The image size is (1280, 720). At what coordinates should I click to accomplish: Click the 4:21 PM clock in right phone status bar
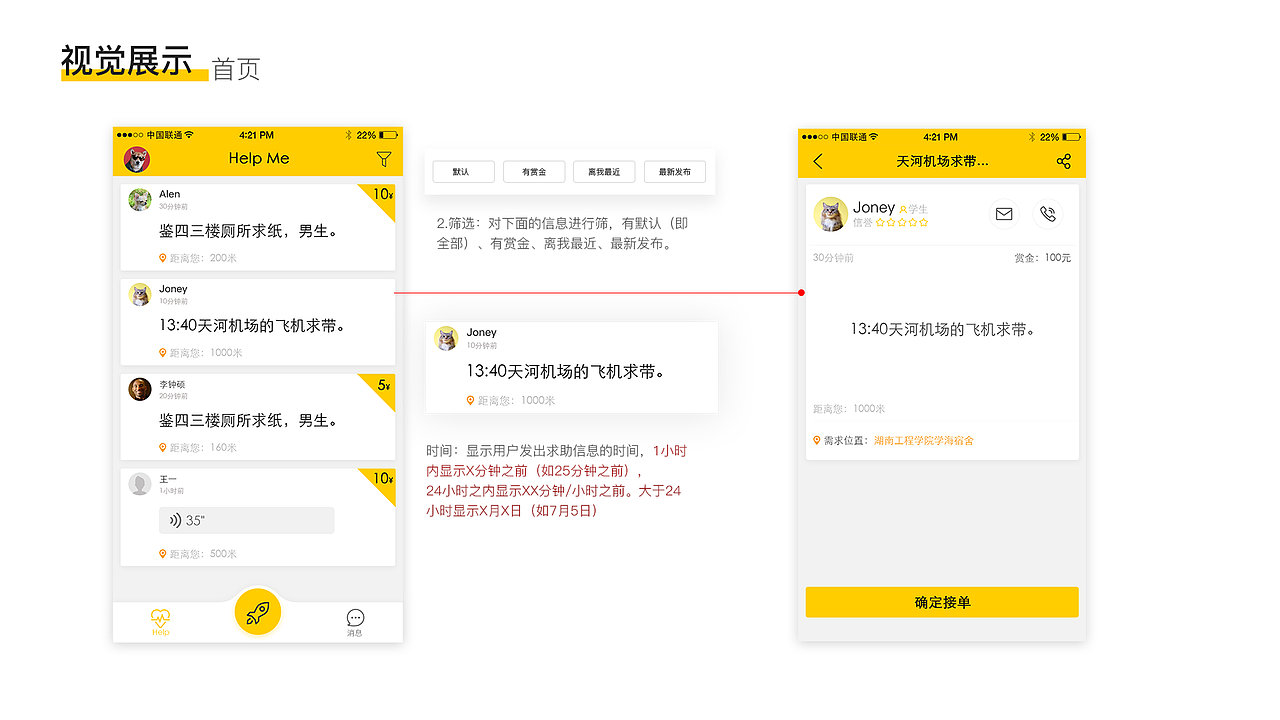pyautogui.click(x=940, y=137)
